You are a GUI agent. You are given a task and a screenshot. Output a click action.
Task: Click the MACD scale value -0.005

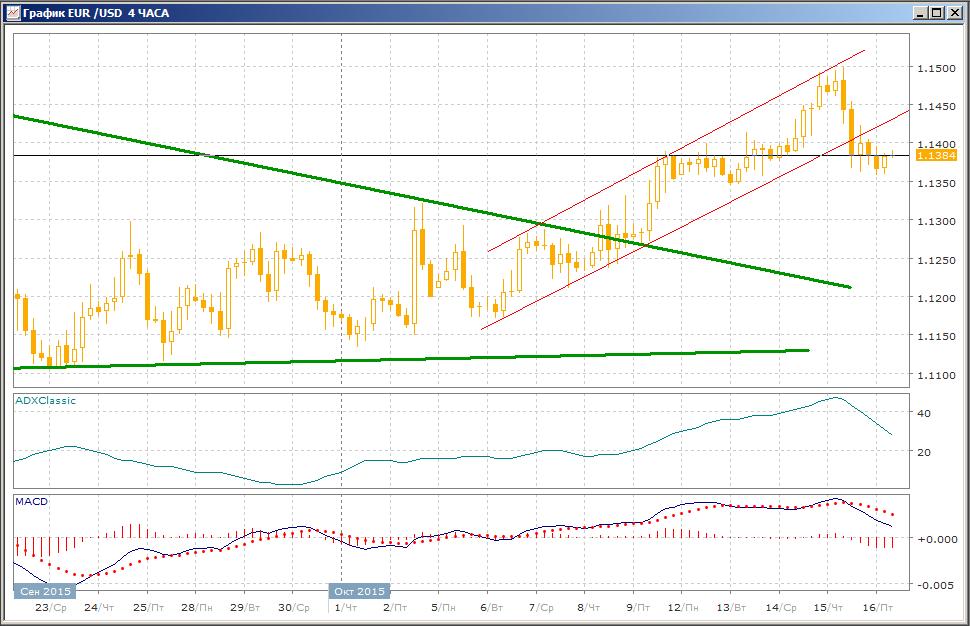tap(935, 585)
